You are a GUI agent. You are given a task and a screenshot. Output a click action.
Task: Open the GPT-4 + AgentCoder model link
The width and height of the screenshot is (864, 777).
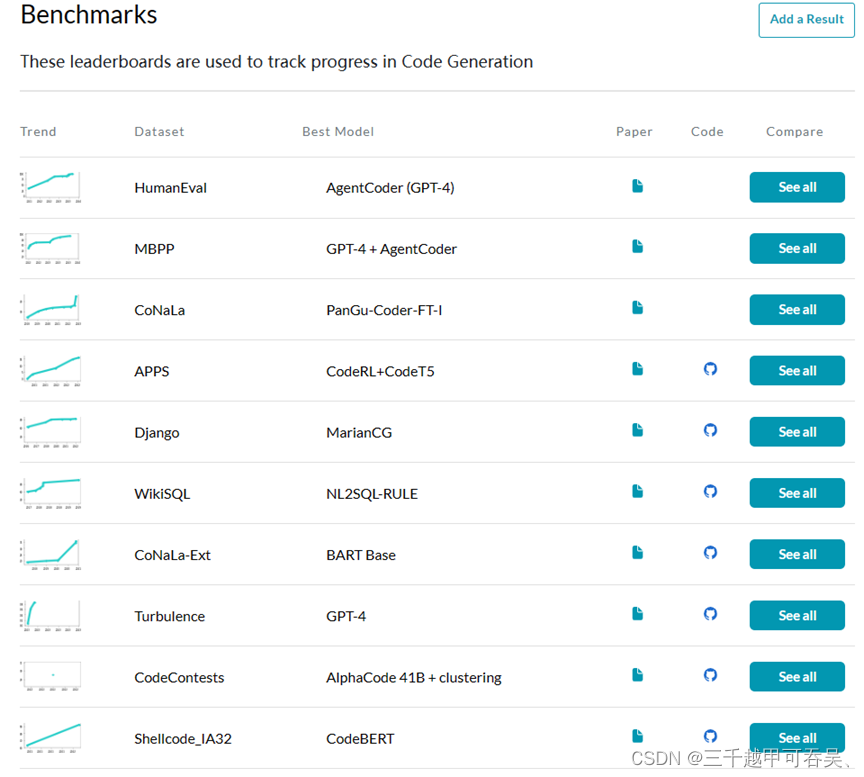coord(391,249)
